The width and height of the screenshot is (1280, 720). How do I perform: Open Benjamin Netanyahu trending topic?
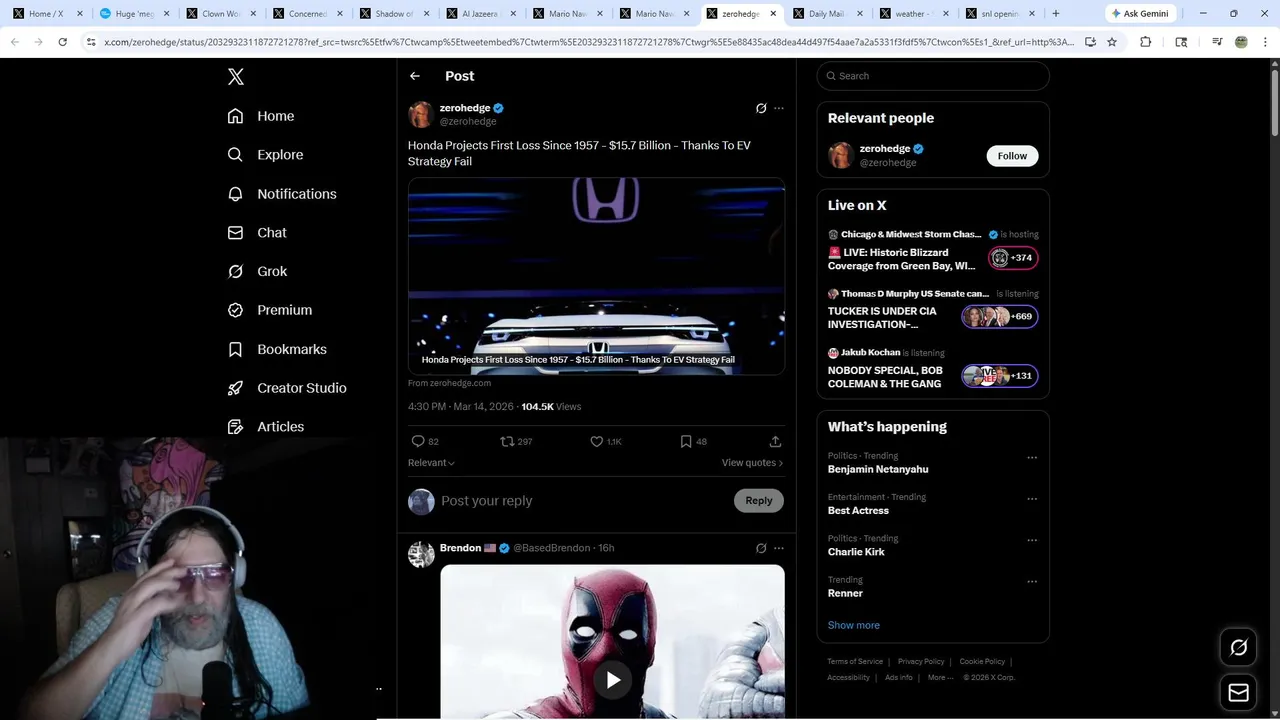pos(878,469)
